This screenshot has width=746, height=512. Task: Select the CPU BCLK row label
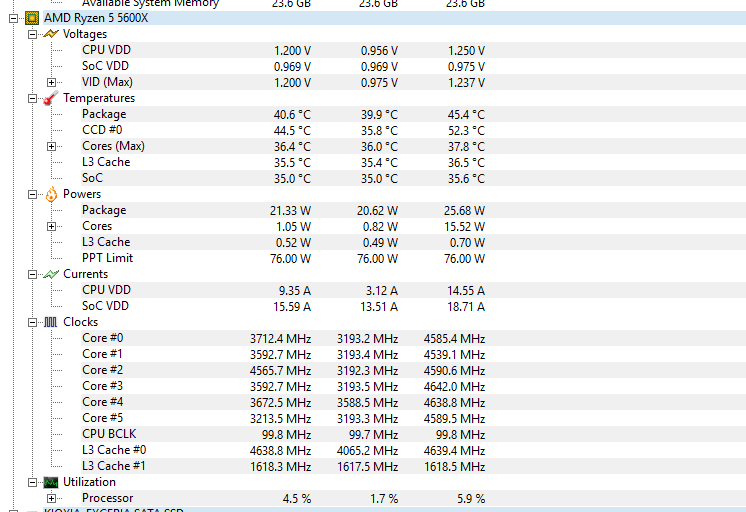click(109, 434)
